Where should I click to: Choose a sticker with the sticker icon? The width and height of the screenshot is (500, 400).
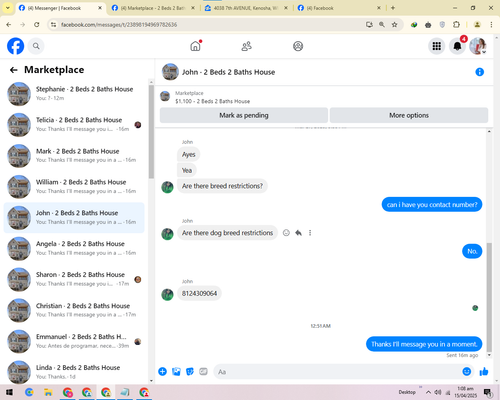(190, 371)
